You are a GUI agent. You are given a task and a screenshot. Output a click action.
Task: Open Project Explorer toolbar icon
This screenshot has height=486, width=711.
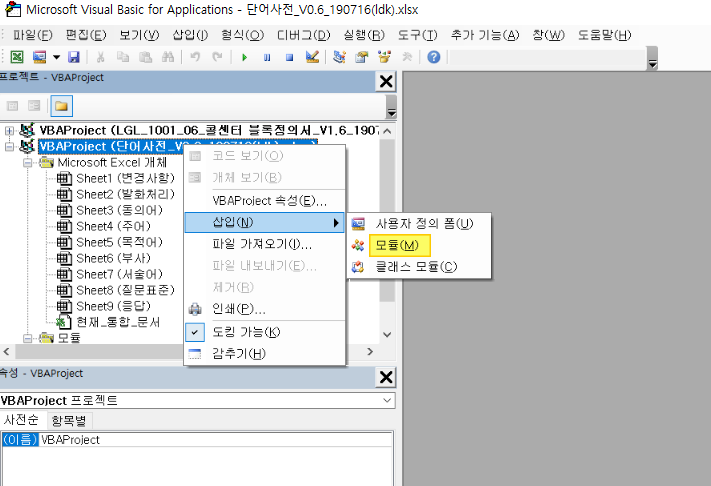(339, 57)
